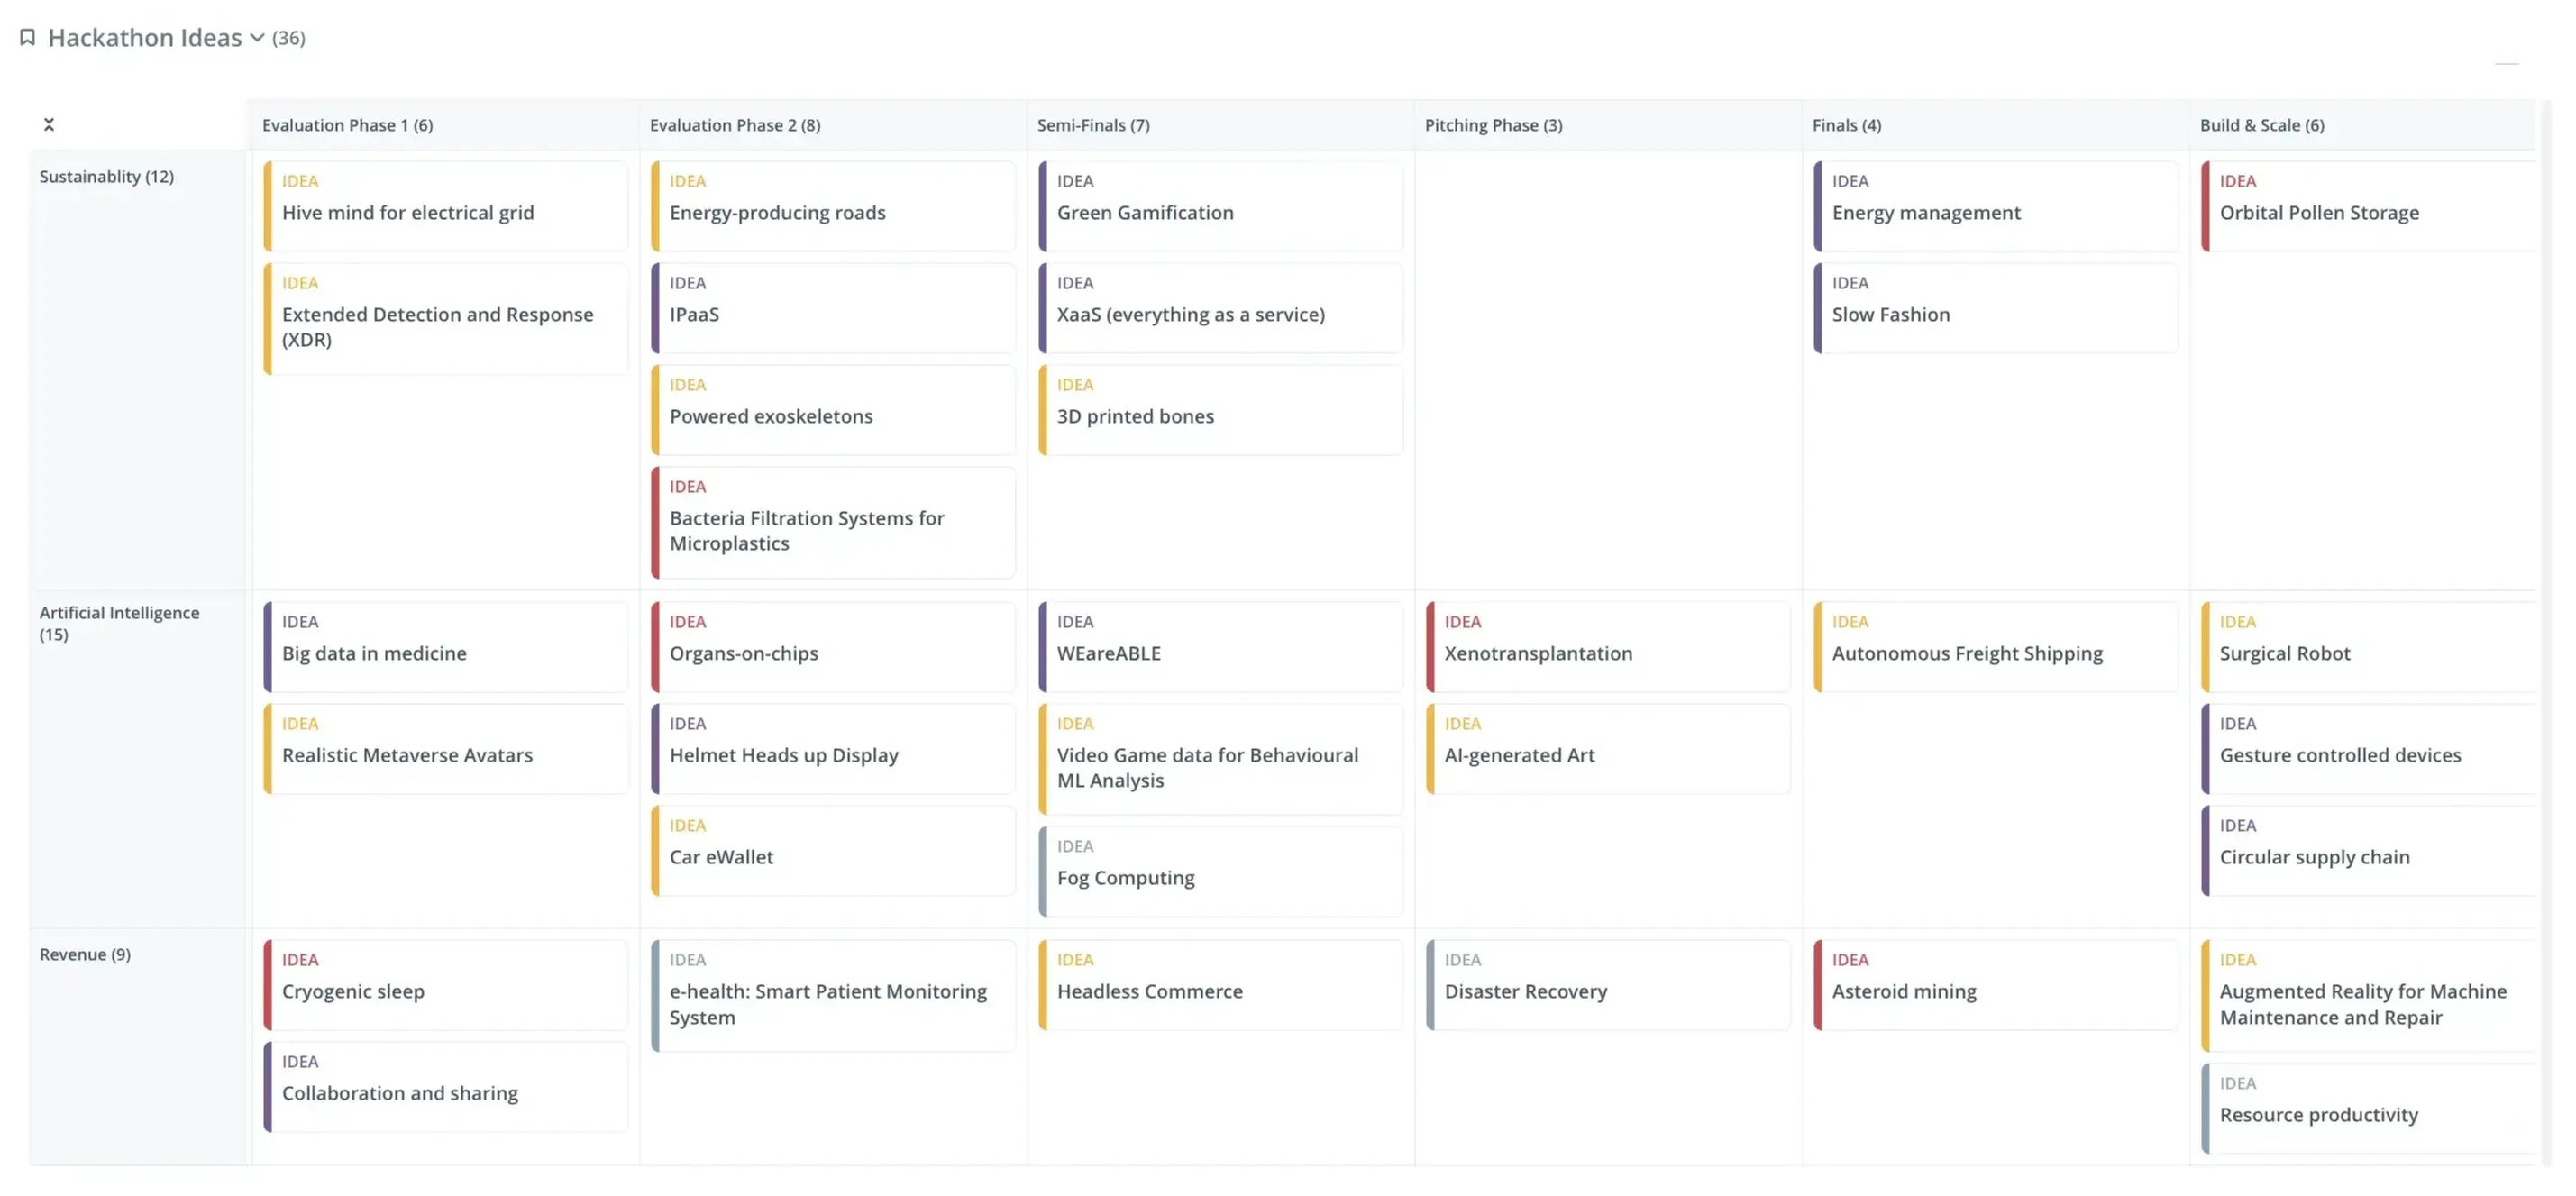Select the Semi-Finals column header
This screenshot has height=1196, width=2576.
pos(1092,125)
